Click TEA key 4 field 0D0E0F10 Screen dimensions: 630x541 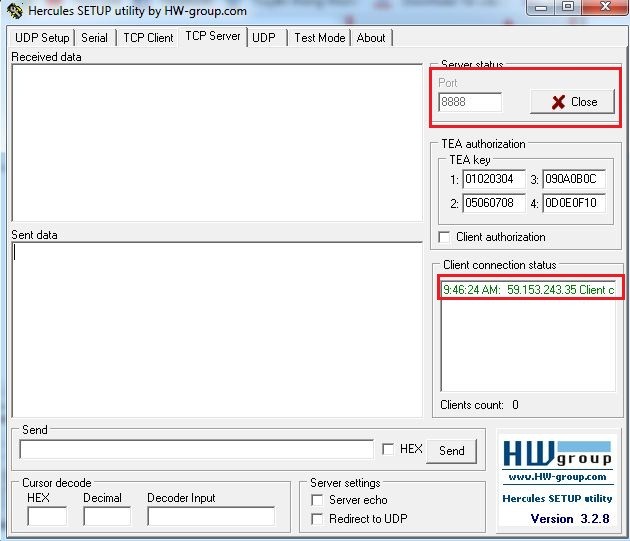(574, 203)
